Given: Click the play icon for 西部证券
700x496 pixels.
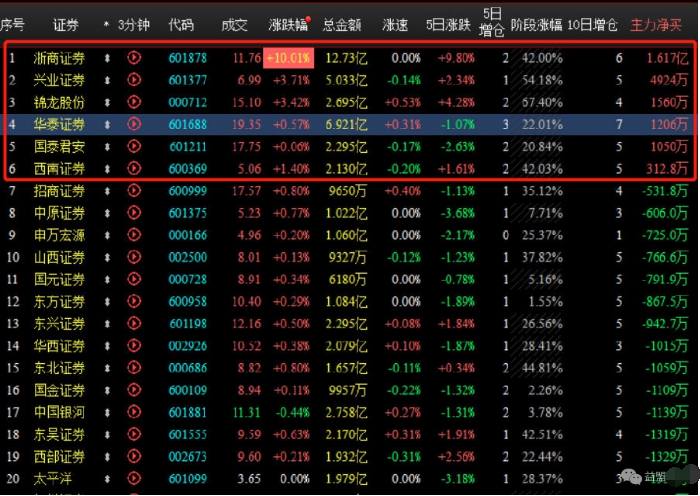Looking at the screenshot, I should (x=134, y=456).
